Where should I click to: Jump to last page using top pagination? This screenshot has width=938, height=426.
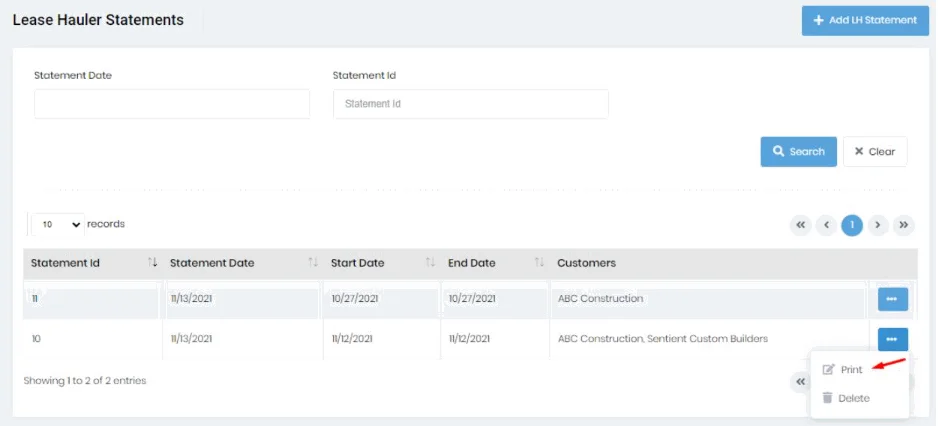pos(904,225)
